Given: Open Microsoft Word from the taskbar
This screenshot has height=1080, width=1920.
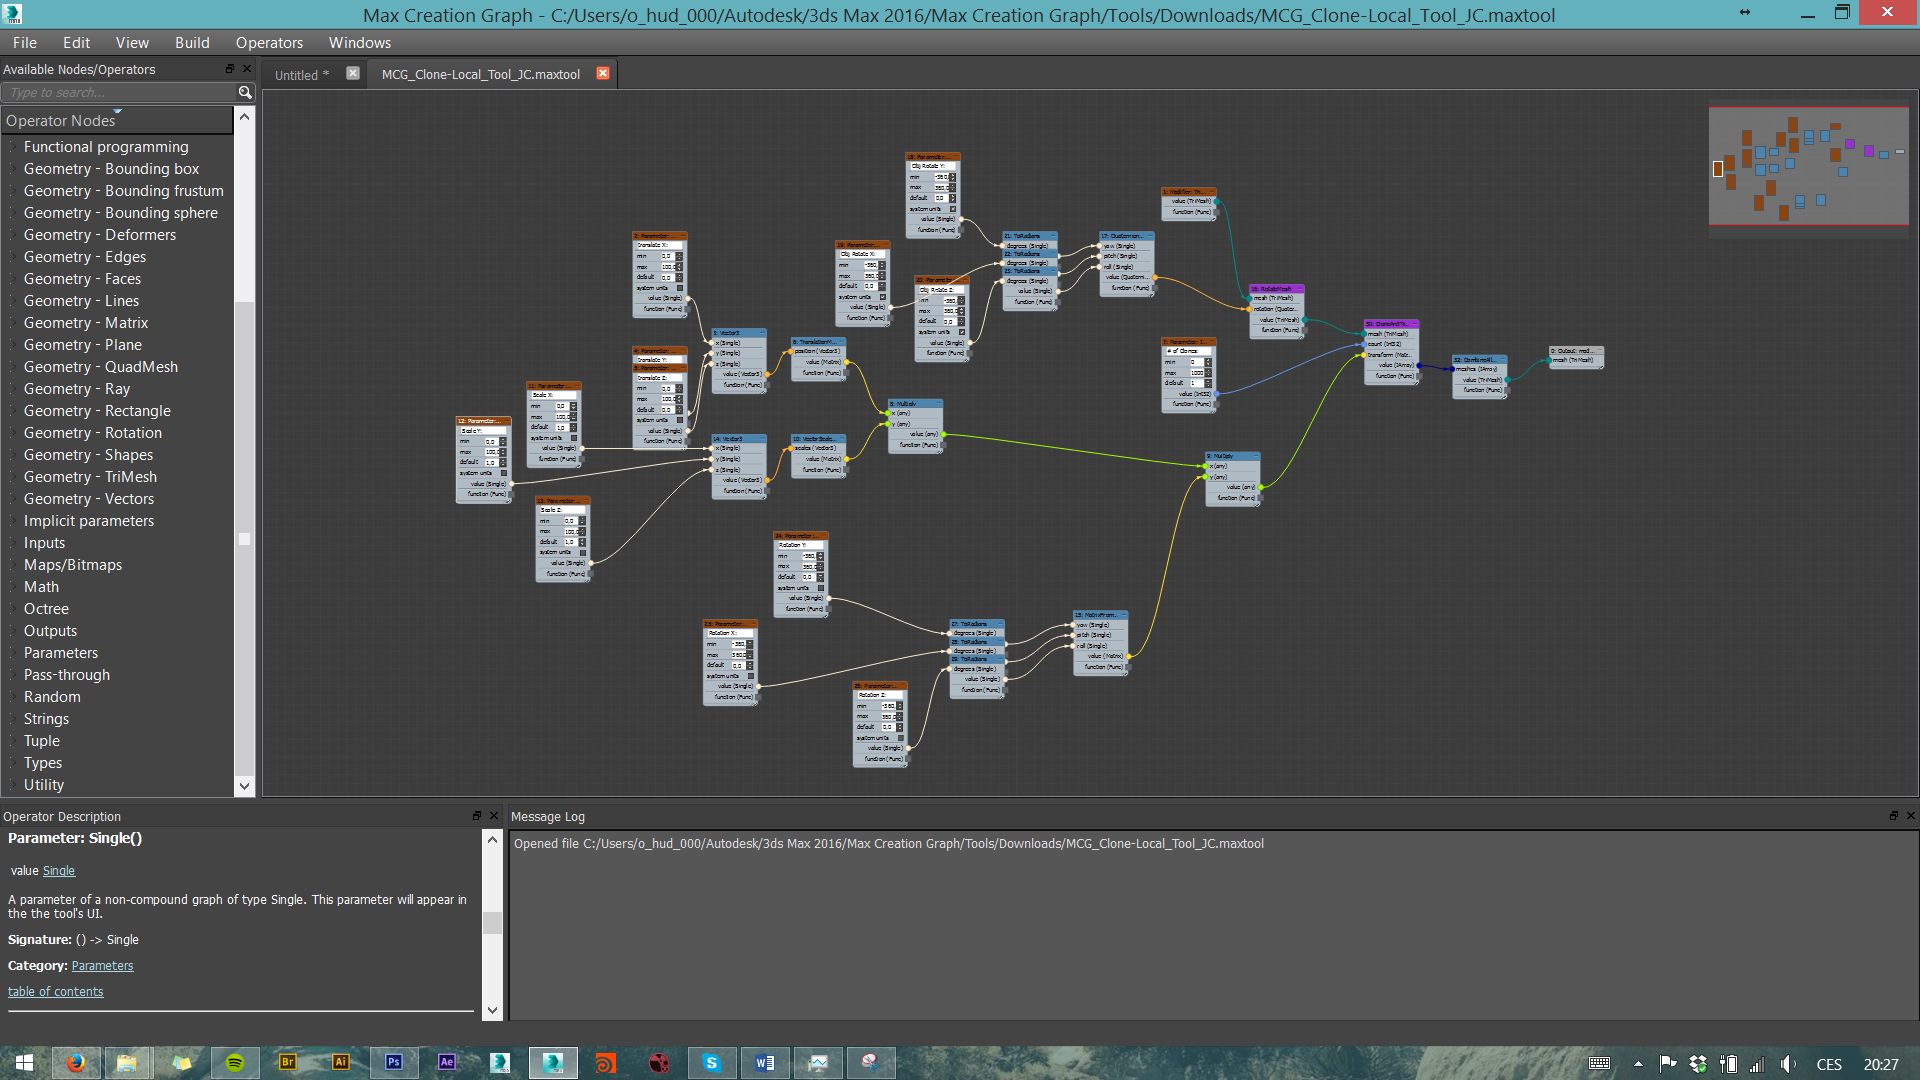Looking at the screenshot, I should [765, 1062].
